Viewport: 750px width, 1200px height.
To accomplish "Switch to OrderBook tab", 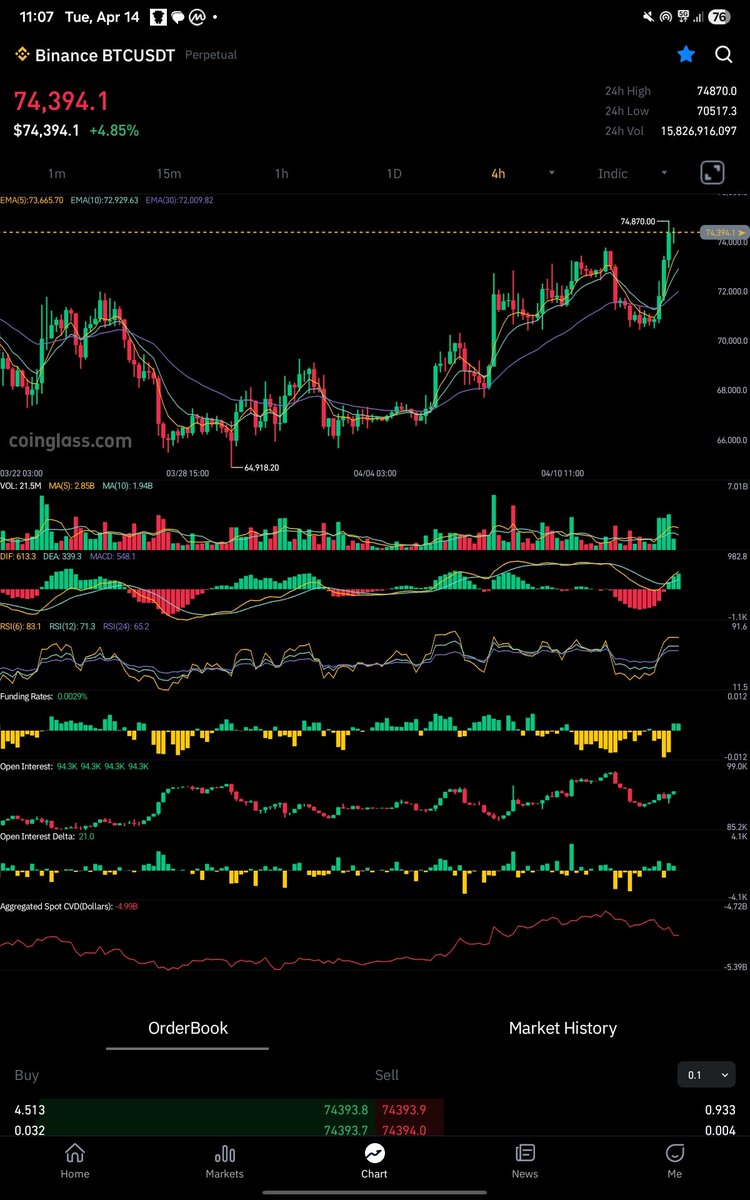I will click(x=188, y=1028).
